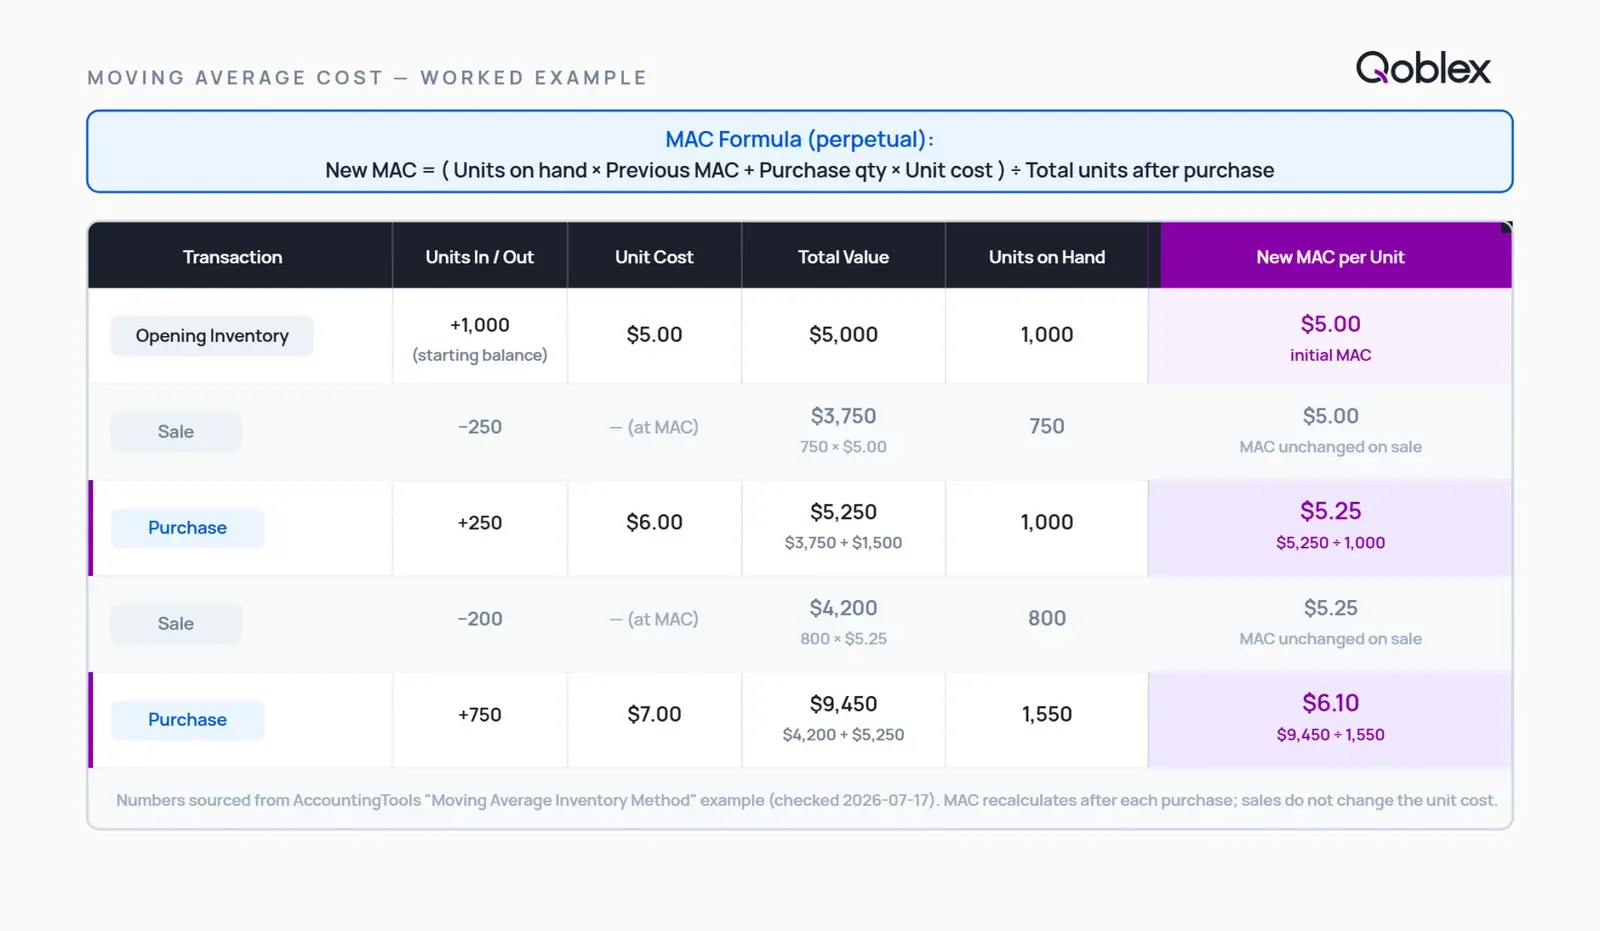Click the '$6.10' new MAC value
Image resolution: width=1600 pixels, height=931 pixels.
tap(1330, 703)
